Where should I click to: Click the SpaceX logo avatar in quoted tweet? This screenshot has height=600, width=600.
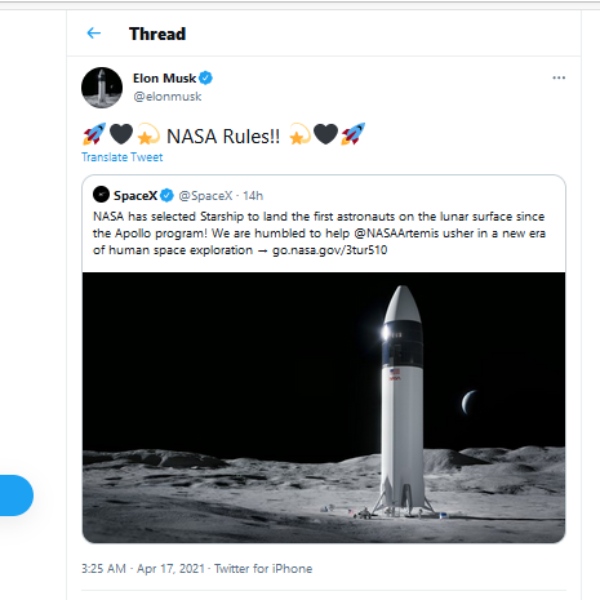click(x=101, y=195)
